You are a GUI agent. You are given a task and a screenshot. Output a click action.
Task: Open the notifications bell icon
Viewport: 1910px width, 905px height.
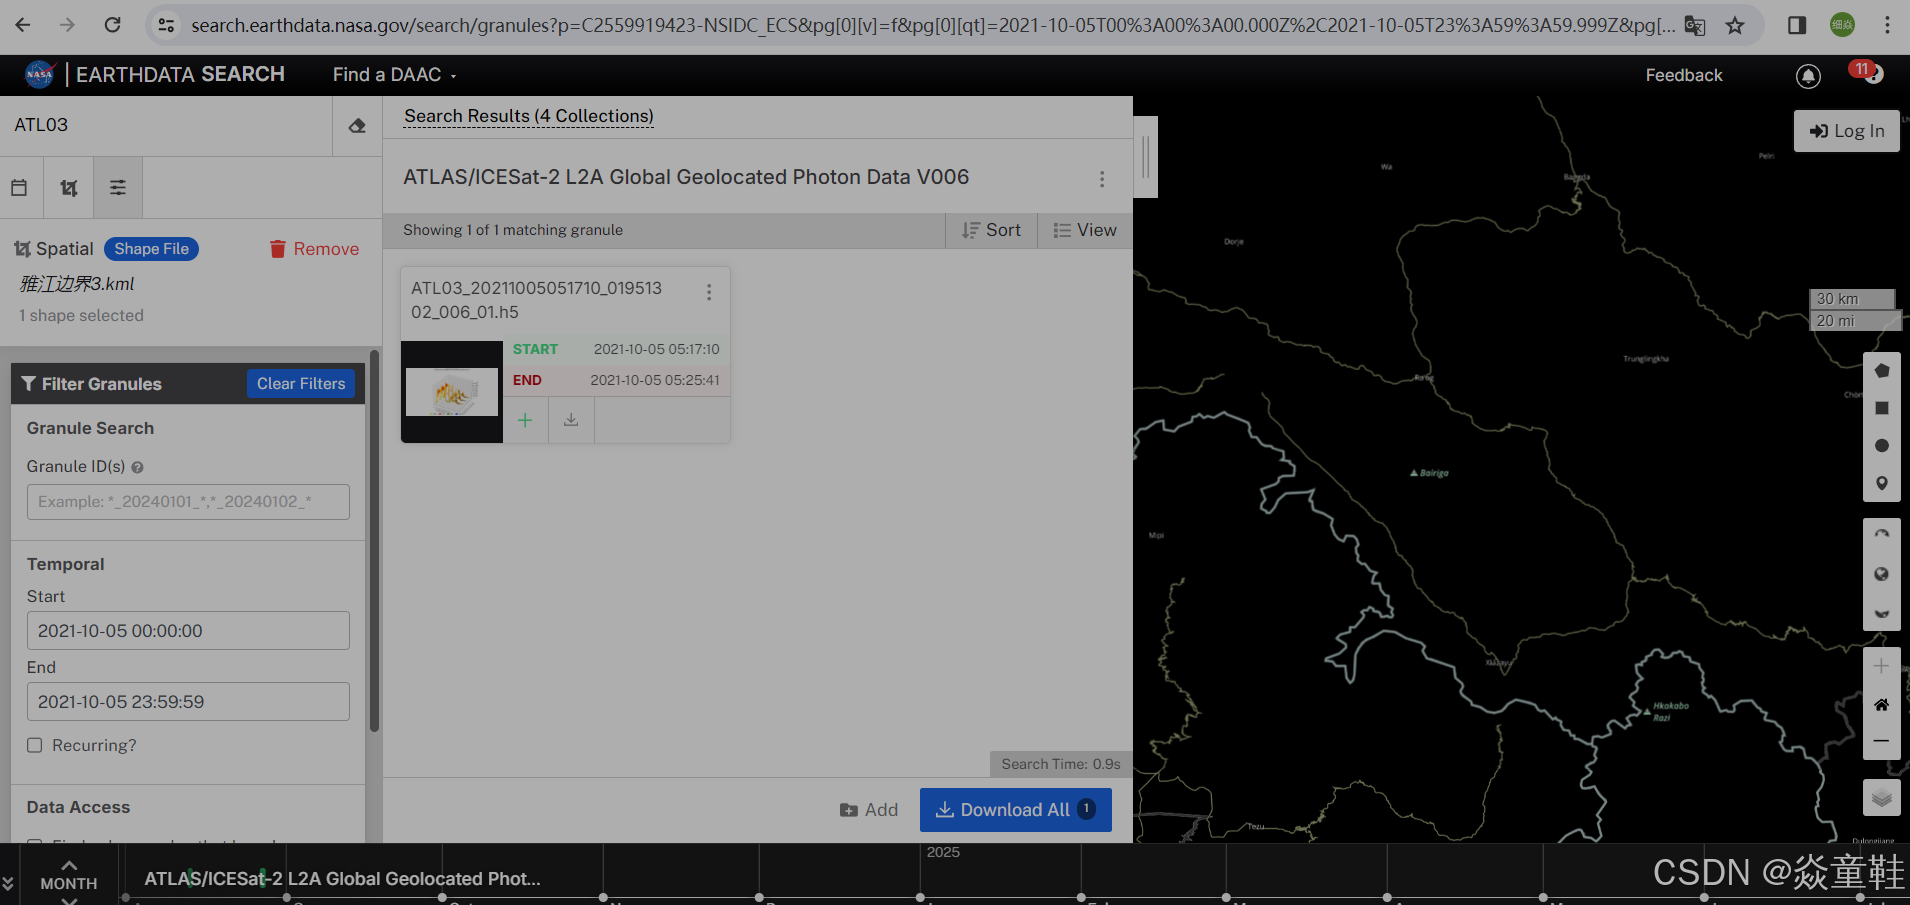(1808, 75)
